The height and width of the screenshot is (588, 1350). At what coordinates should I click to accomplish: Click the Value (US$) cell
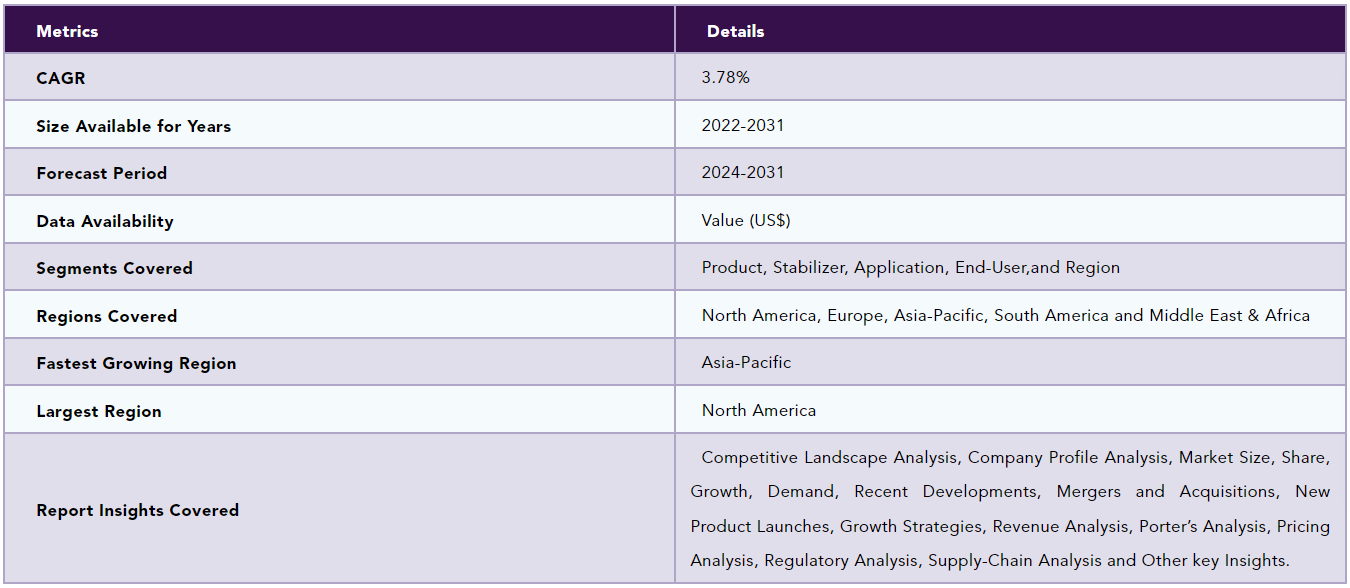pos(746,220)
